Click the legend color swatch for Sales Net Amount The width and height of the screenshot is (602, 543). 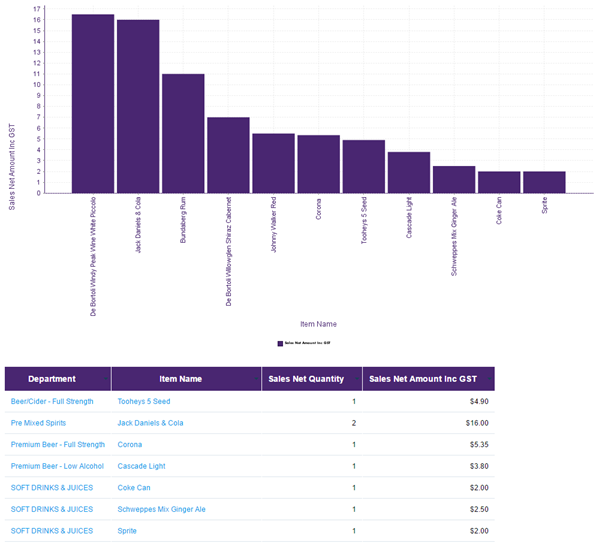280,344
